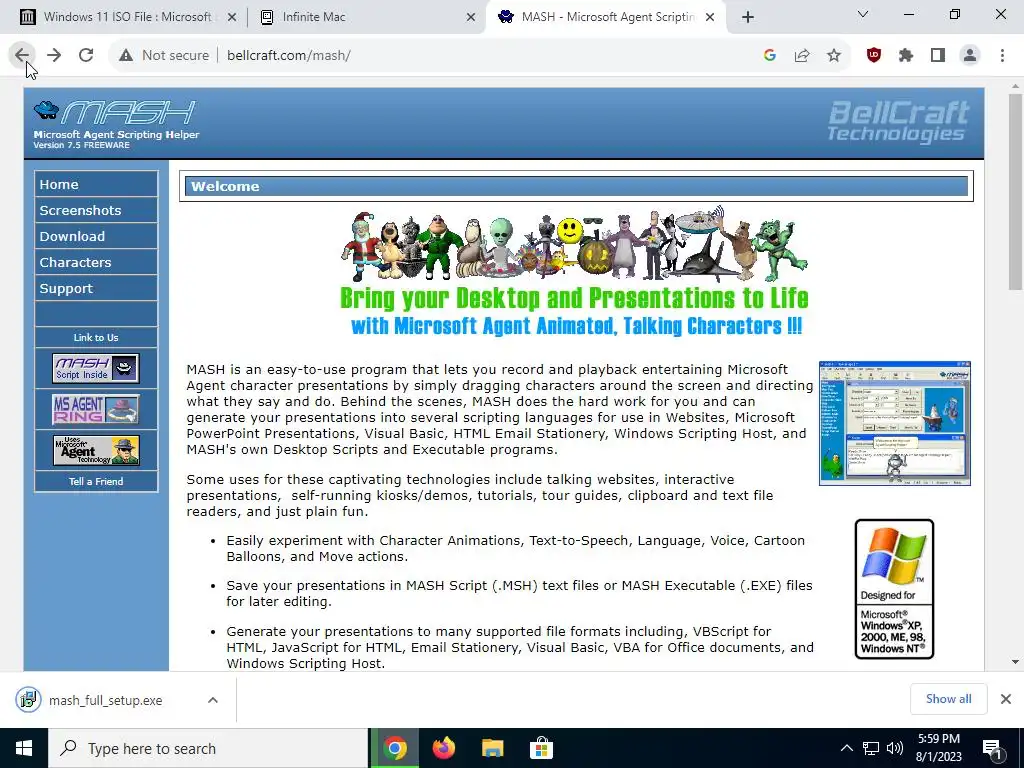Click the address bar URL bellcraft.com/mash/
Screen dimensions: 1024x768
point(289,56)
